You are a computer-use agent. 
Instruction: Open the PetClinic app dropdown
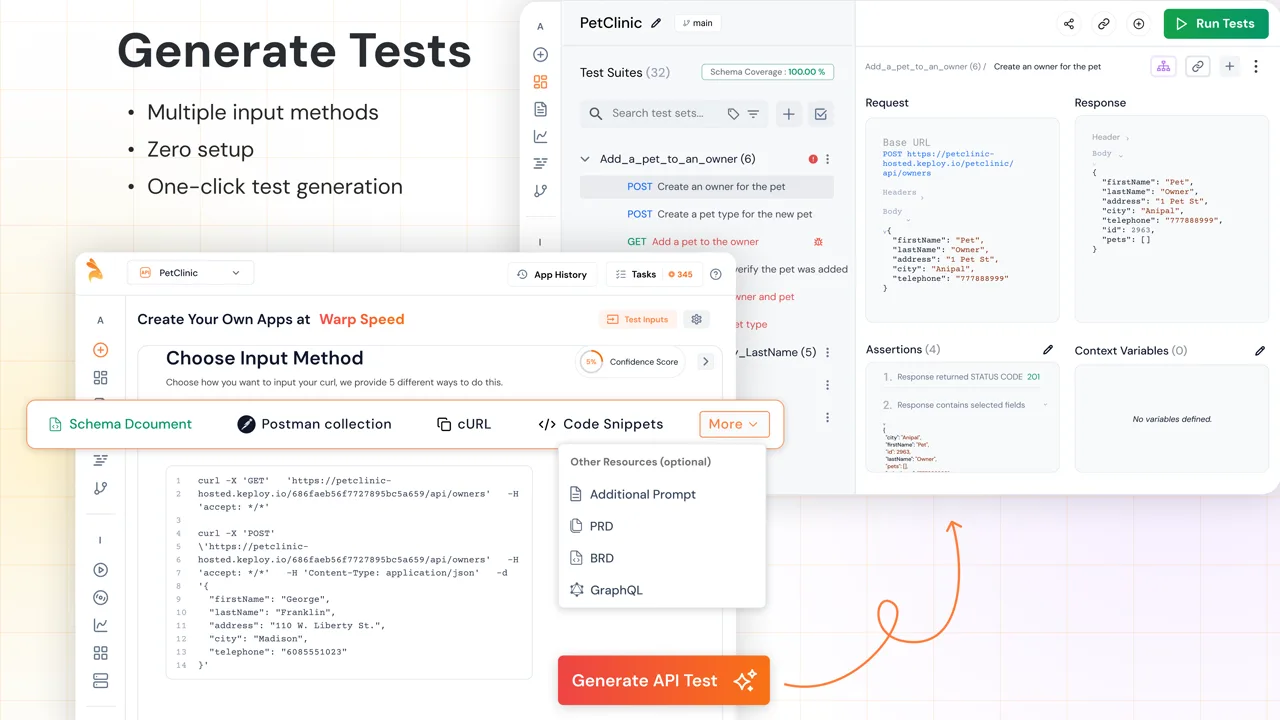pos(190,273)
